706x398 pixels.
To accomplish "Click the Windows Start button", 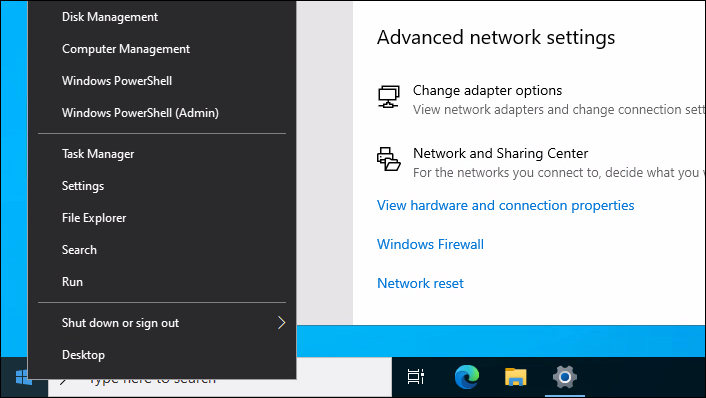I will point(22,377).
